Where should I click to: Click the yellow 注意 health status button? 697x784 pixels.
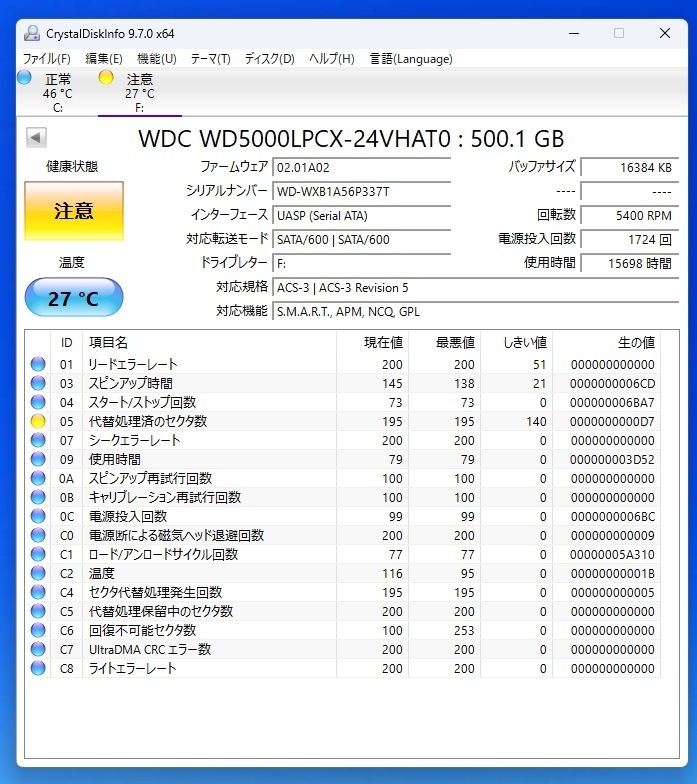tap(74, 211)
